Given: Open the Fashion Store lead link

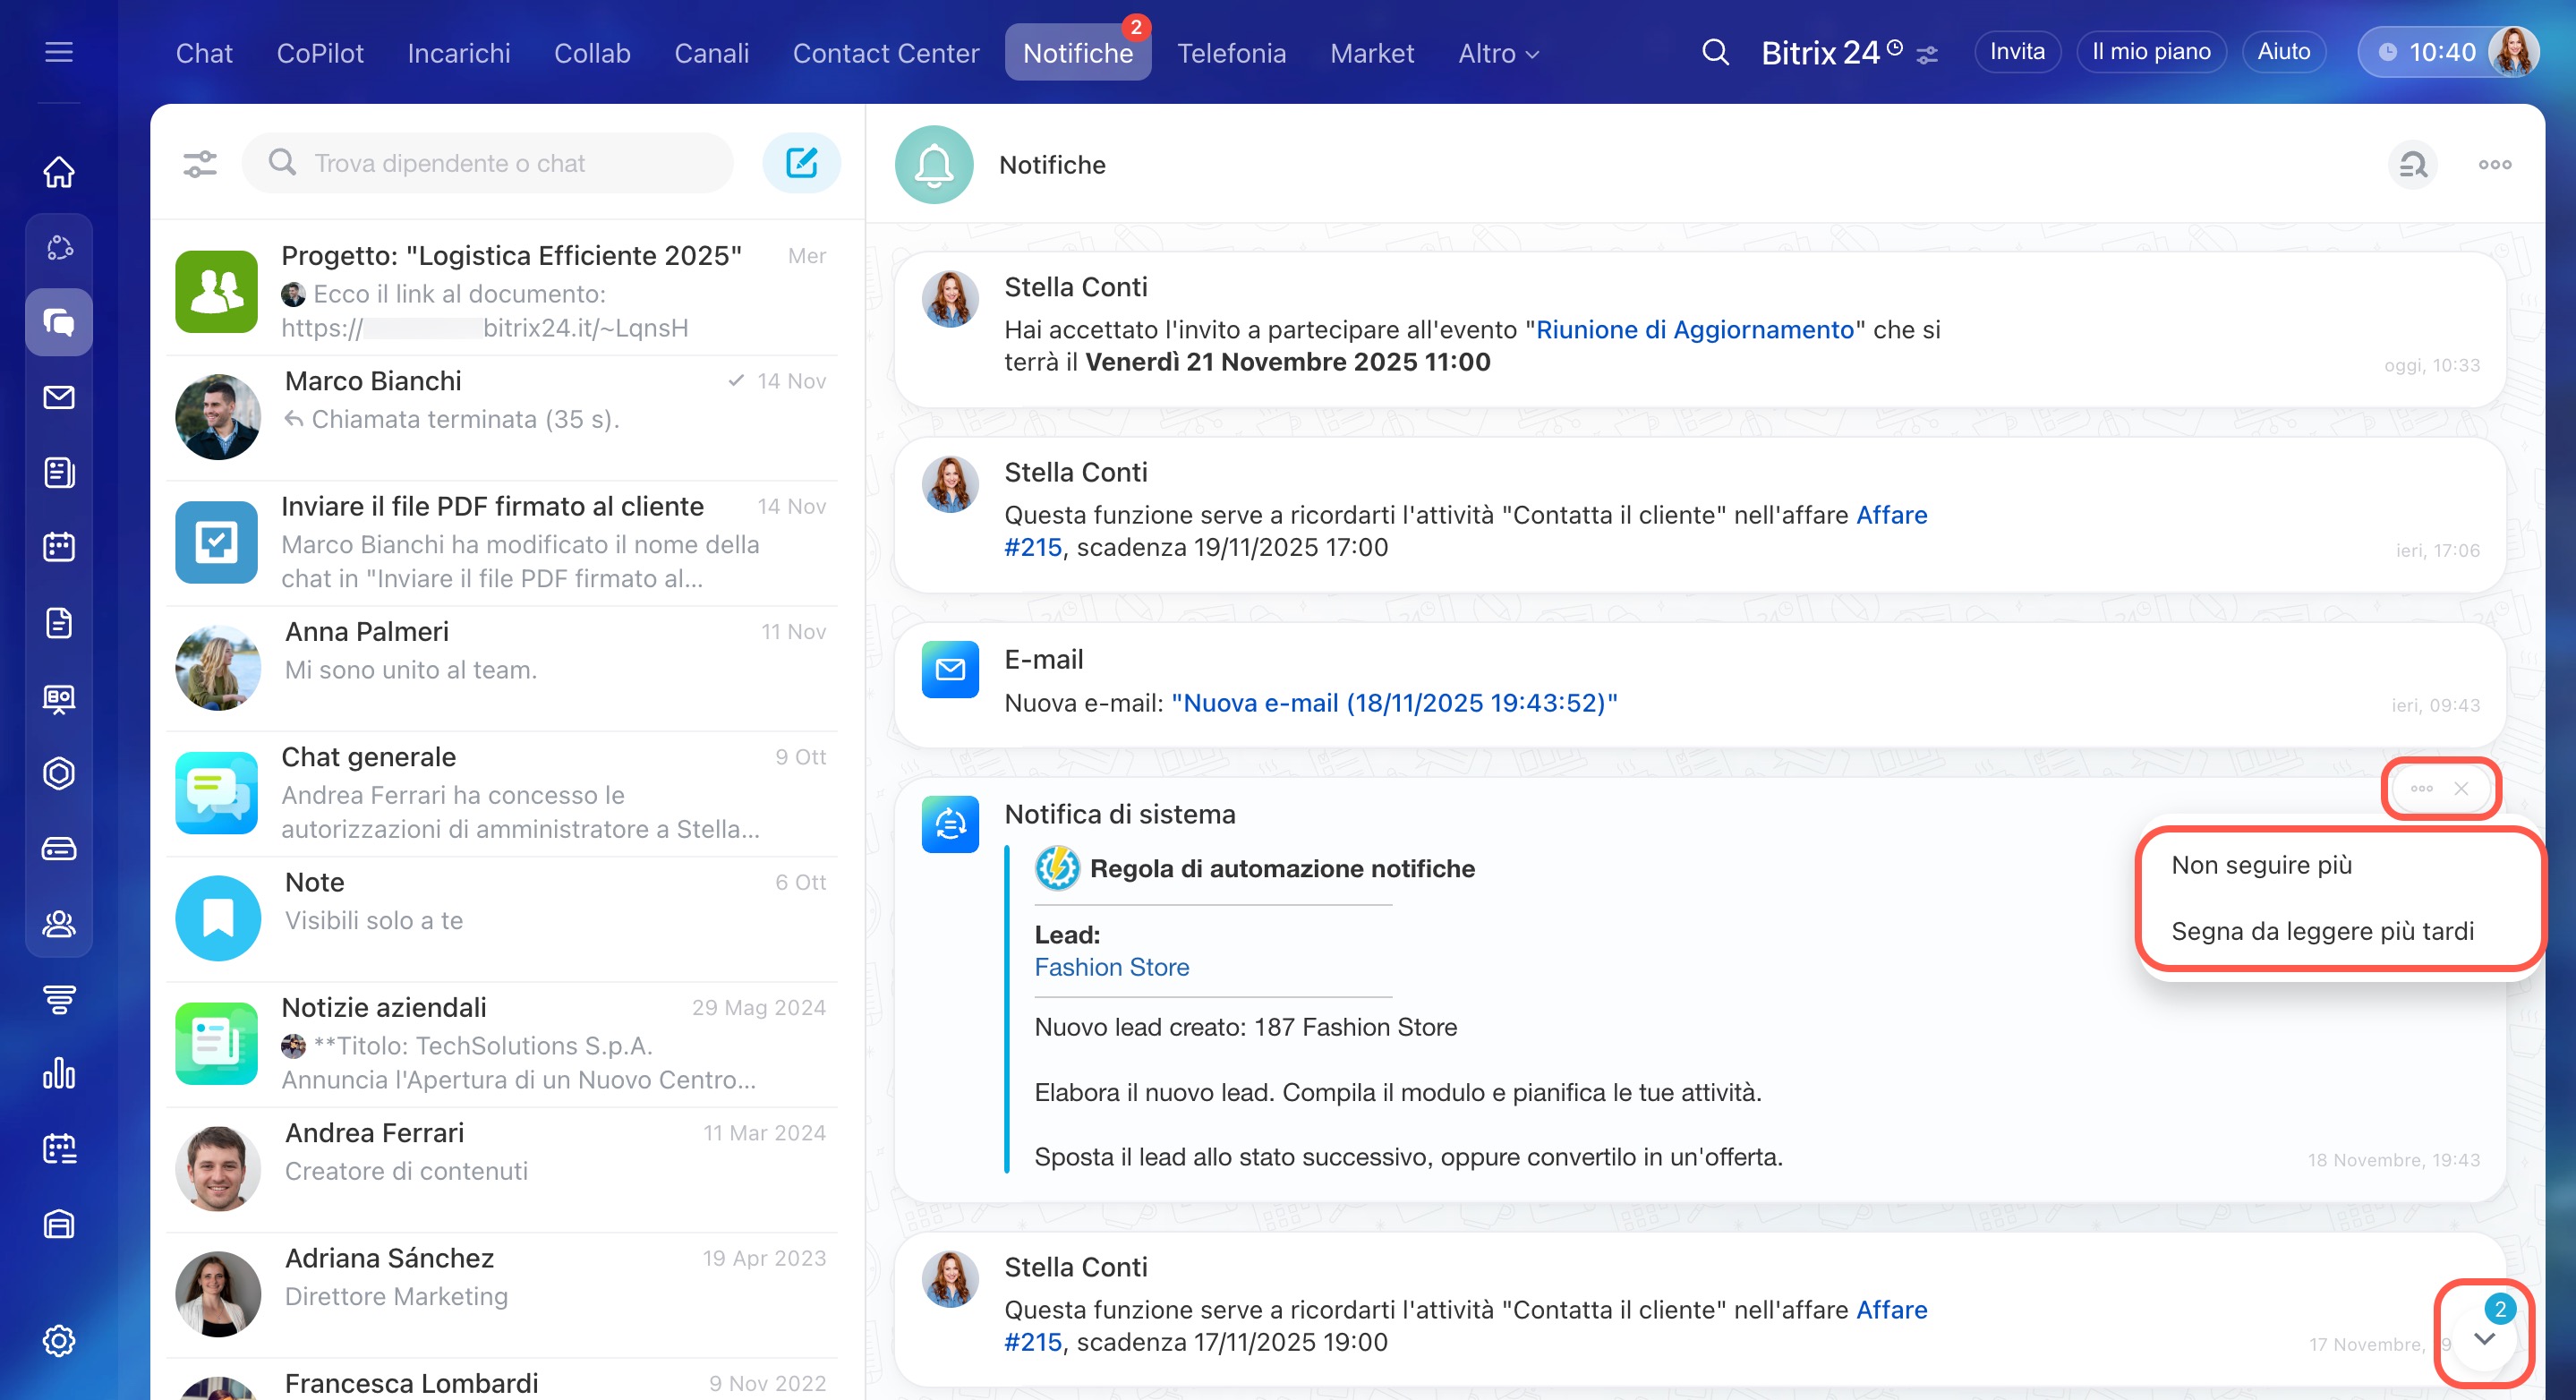Looking at the screenshot, I should pyautogui.click(x=1111, y=967).
